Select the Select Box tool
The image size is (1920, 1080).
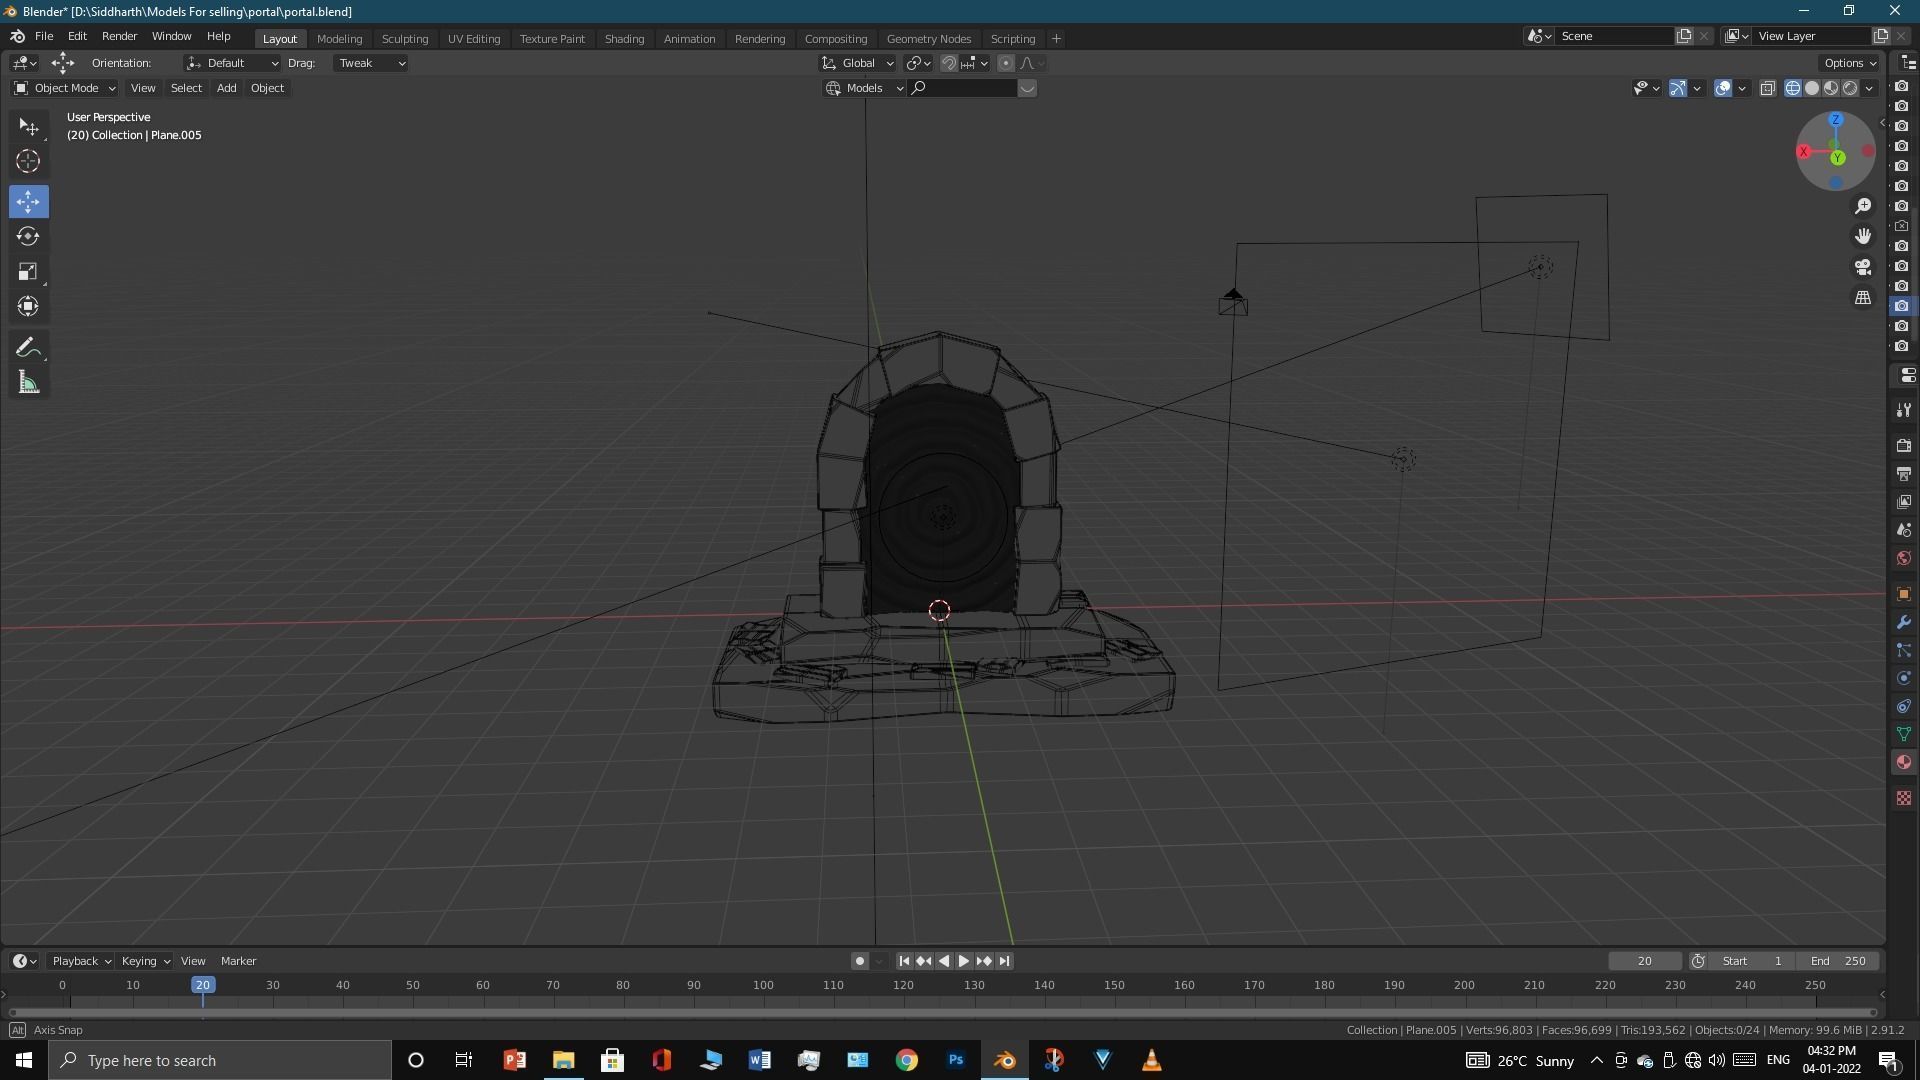click(28, 127)
